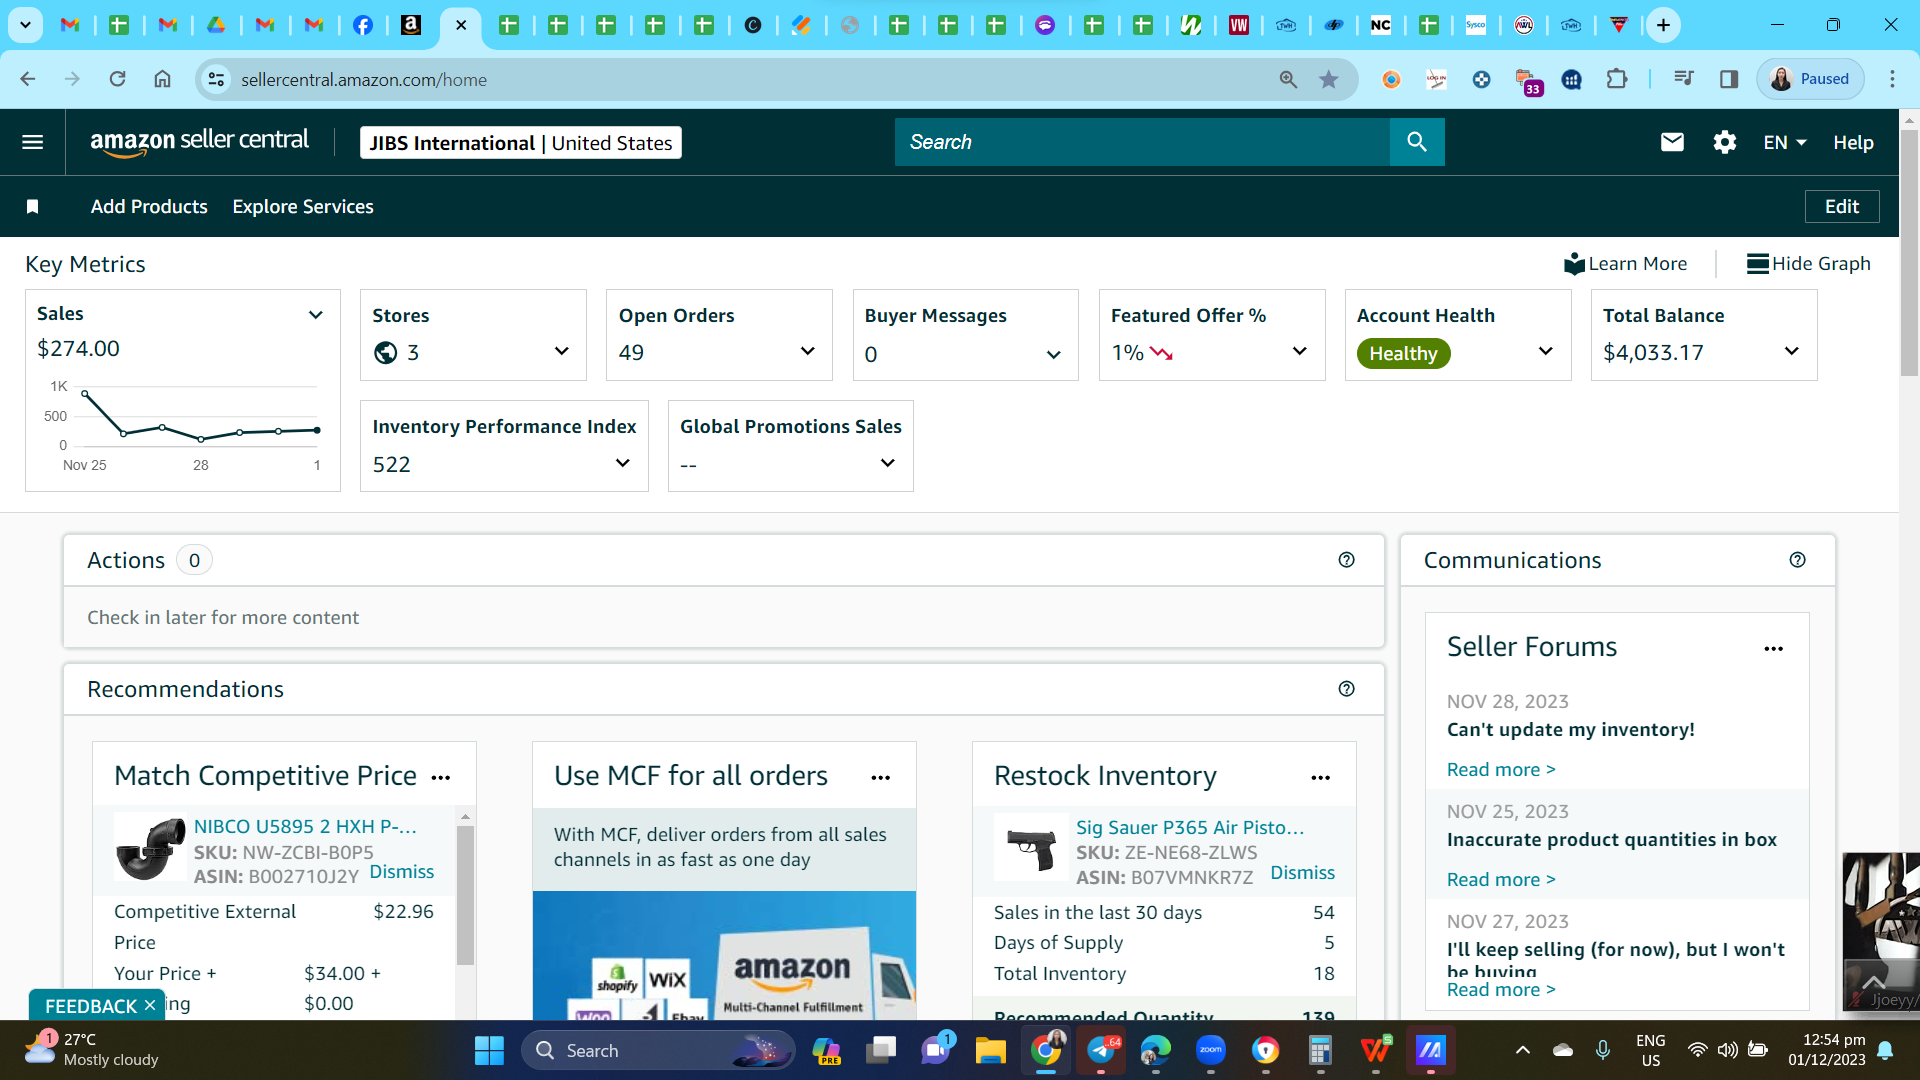Go to browser home page icon
1920x1080 pixels.
pos(163,79)
